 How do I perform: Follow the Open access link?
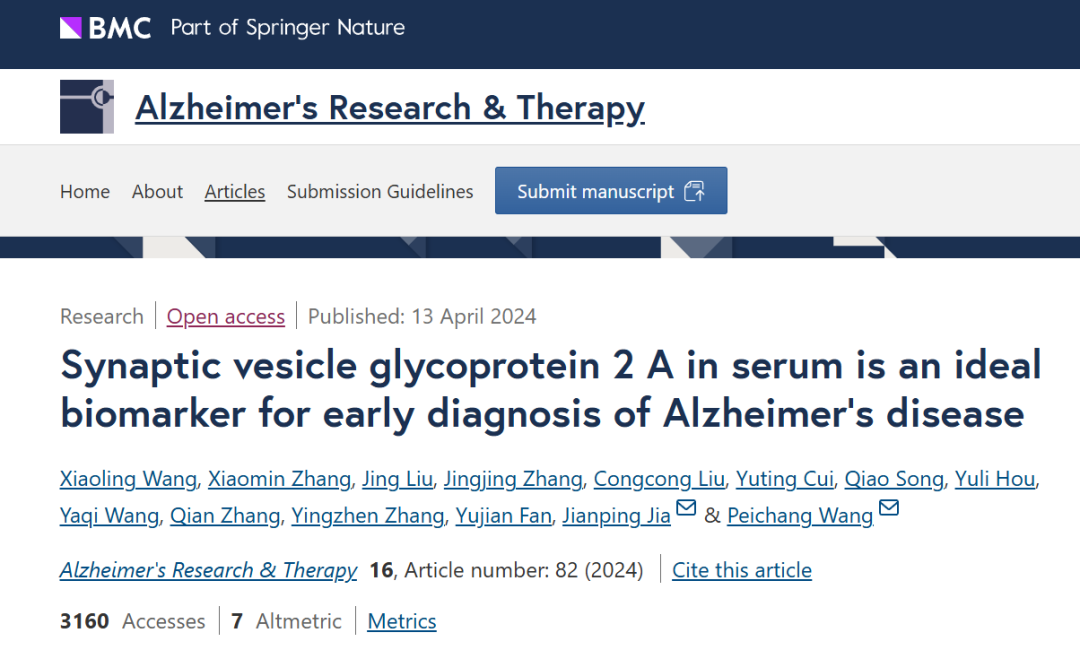pos(226,317)
